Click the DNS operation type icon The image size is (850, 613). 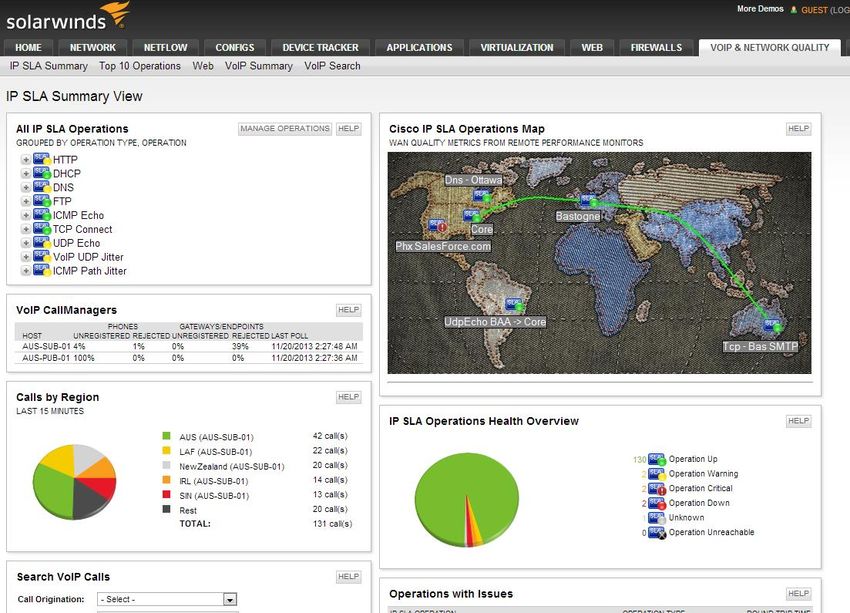tap(42, 187)
